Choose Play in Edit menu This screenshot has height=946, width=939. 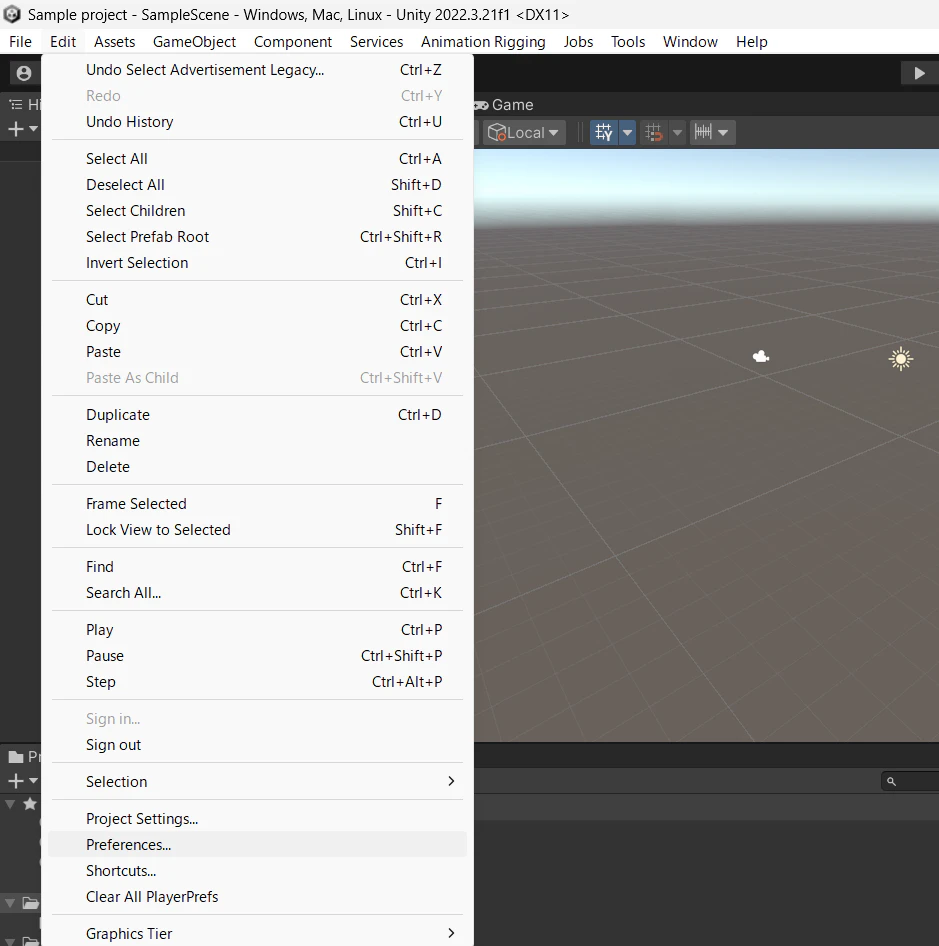pyautogui.click(x=257, y=630)
